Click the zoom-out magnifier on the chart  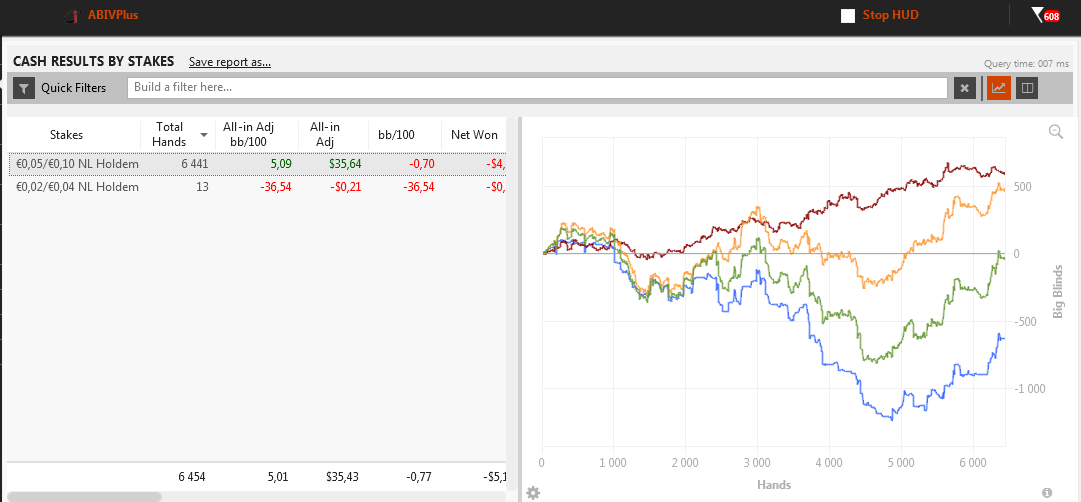pos(1056,132)
